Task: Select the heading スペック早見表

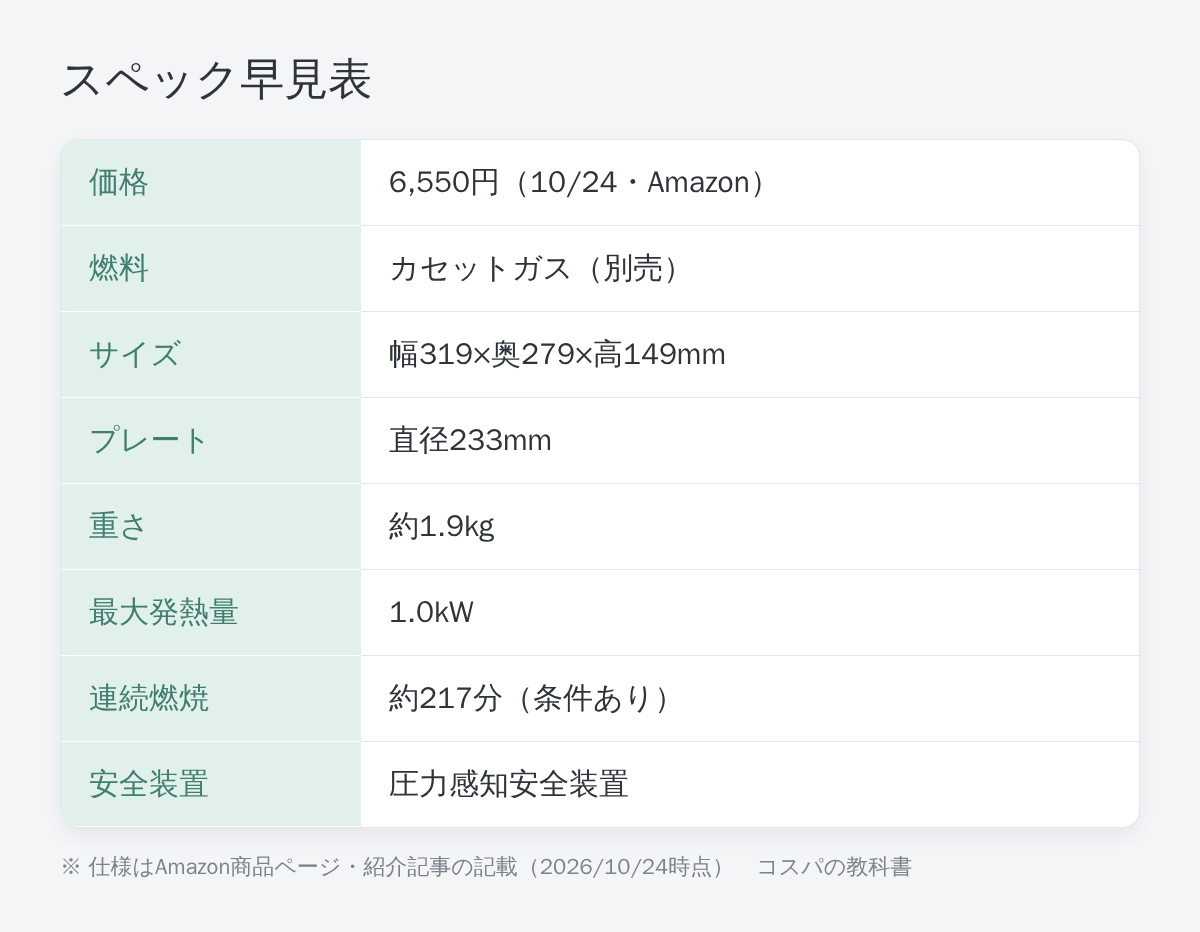Action: click(x=216, y=80)
